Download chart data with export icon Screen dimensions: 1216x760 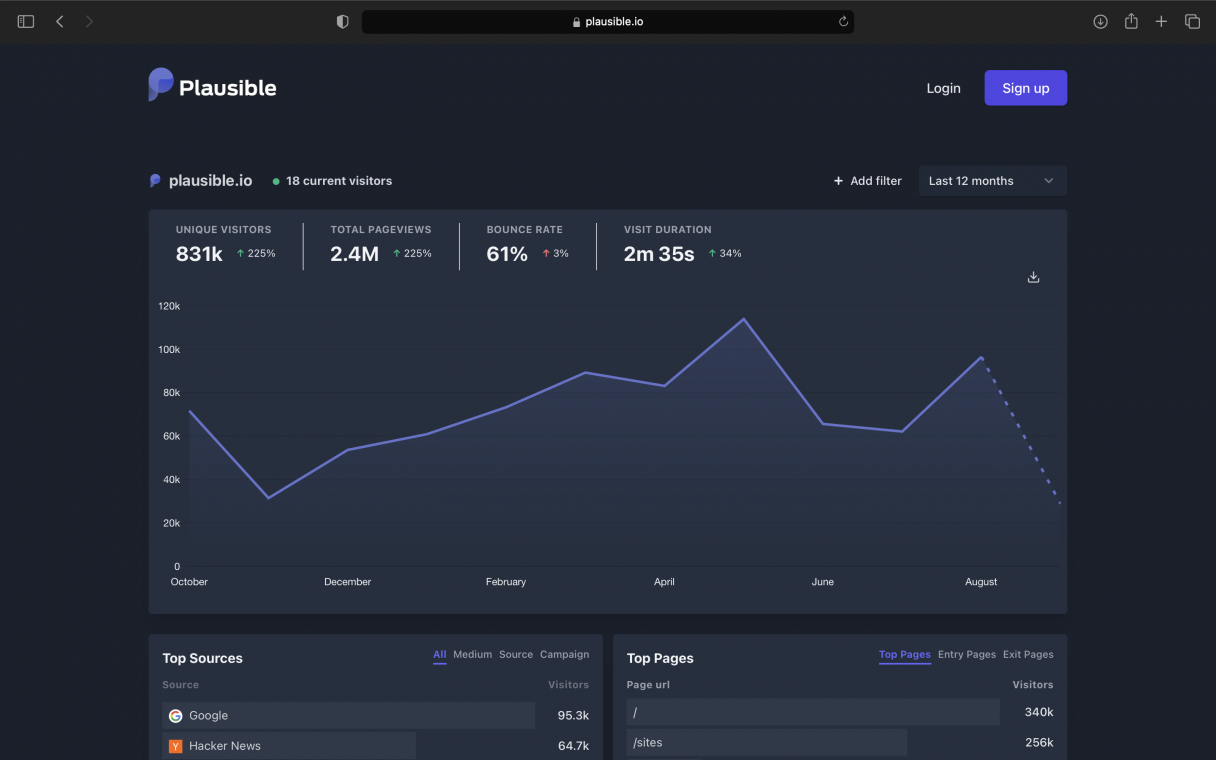1034,277
